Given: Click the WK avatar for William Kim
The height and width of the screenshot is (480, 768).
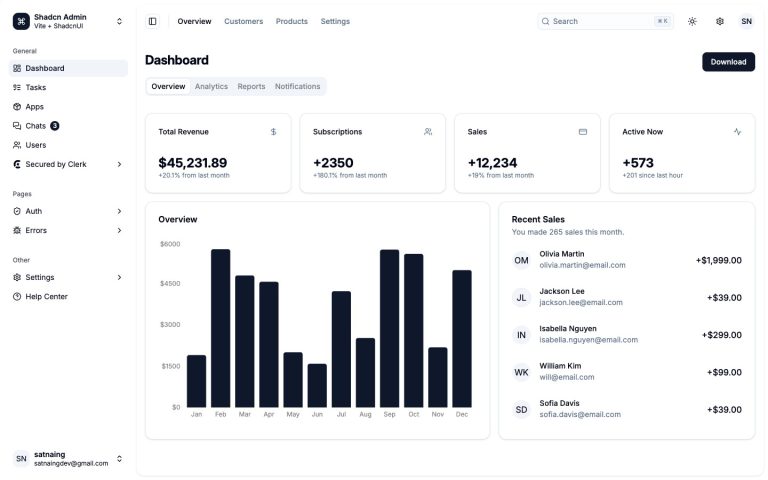Looking at the screenshot, I should coord(521,373).
